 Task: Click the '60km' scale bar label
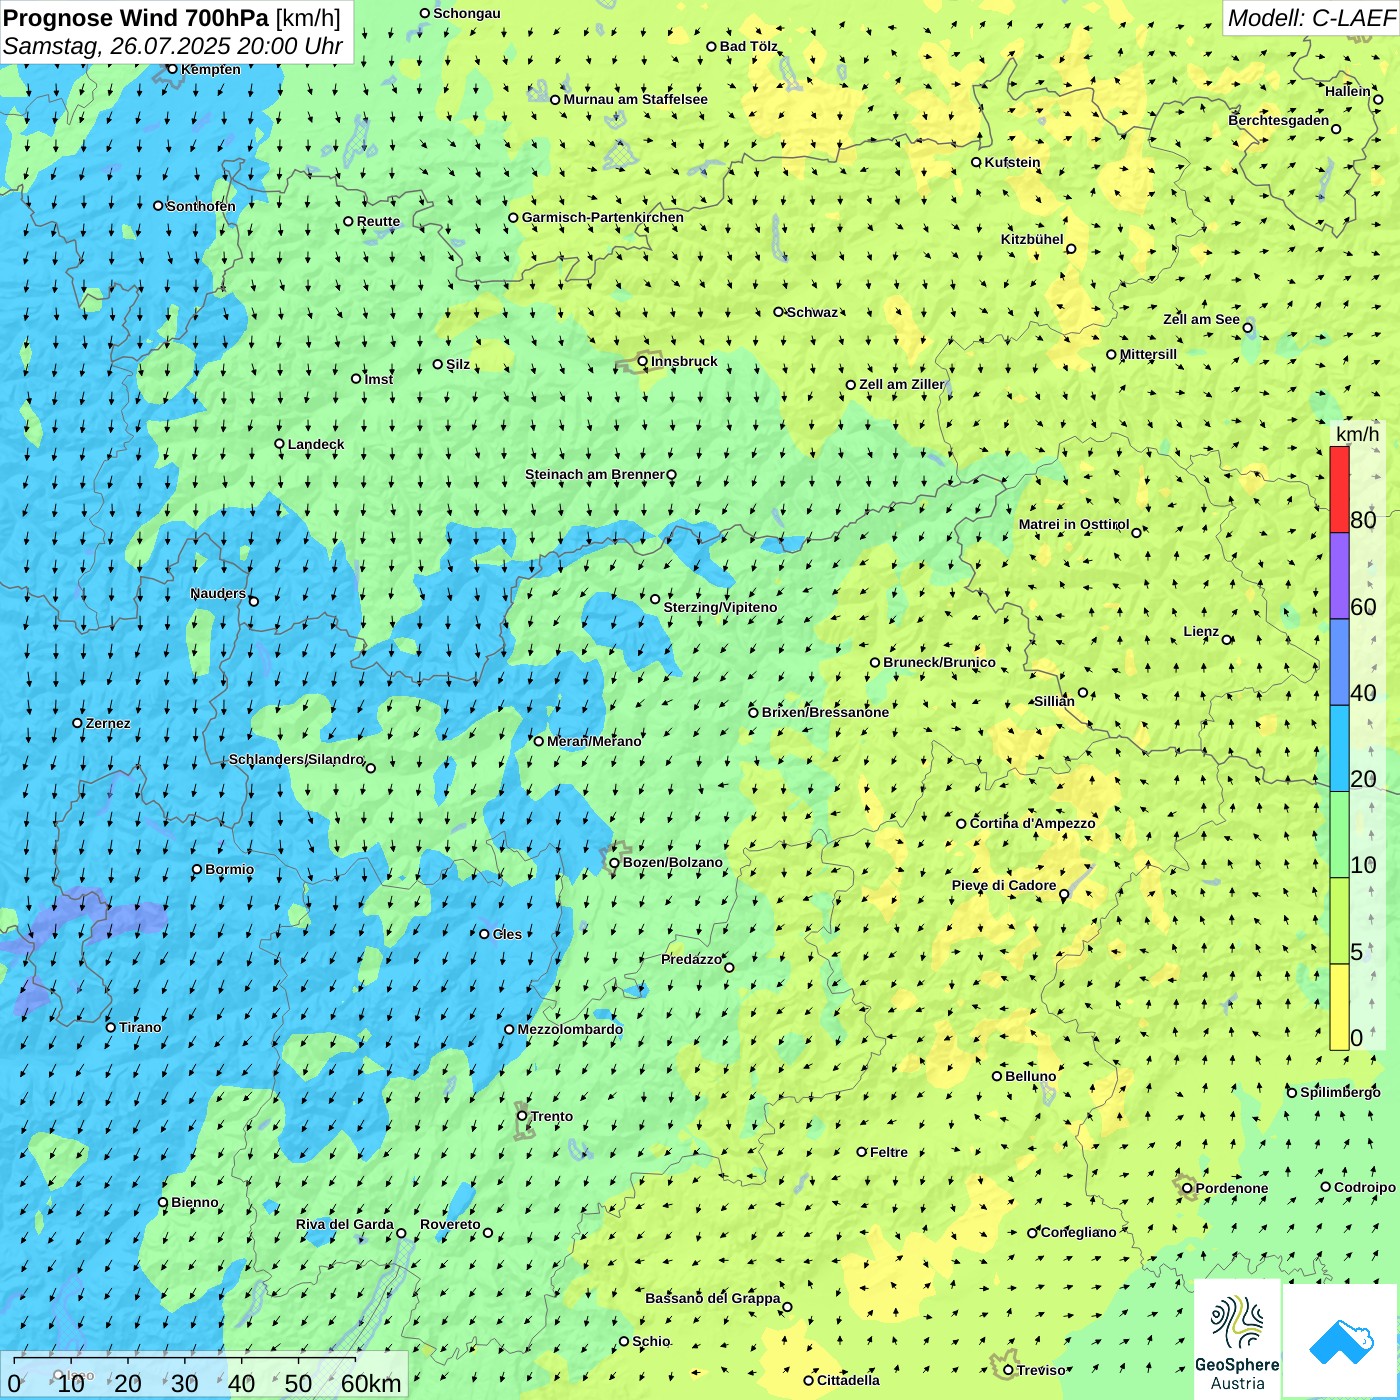(x=371, y=1383)
